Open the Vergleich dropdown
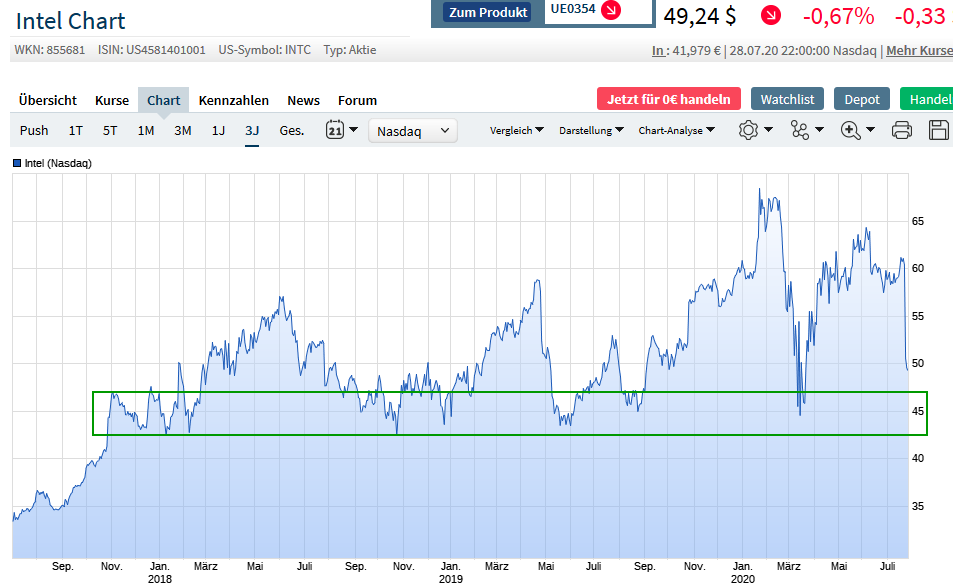 coord(517,130)
